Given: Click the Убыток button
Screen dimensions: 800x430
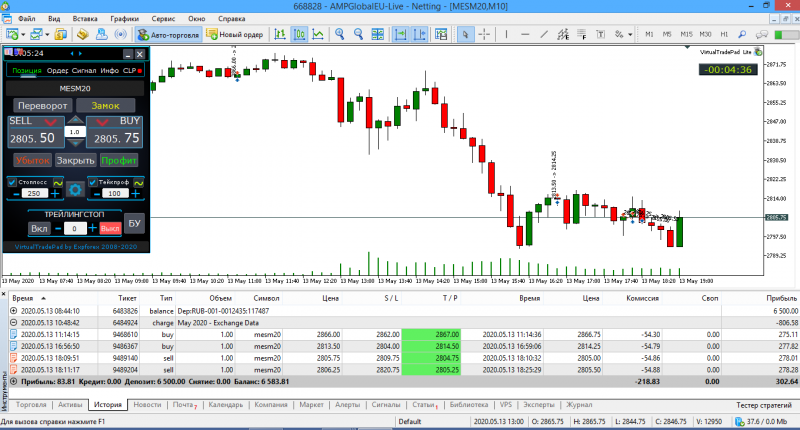Looking at the screenshot, I should tap(33, 160).
